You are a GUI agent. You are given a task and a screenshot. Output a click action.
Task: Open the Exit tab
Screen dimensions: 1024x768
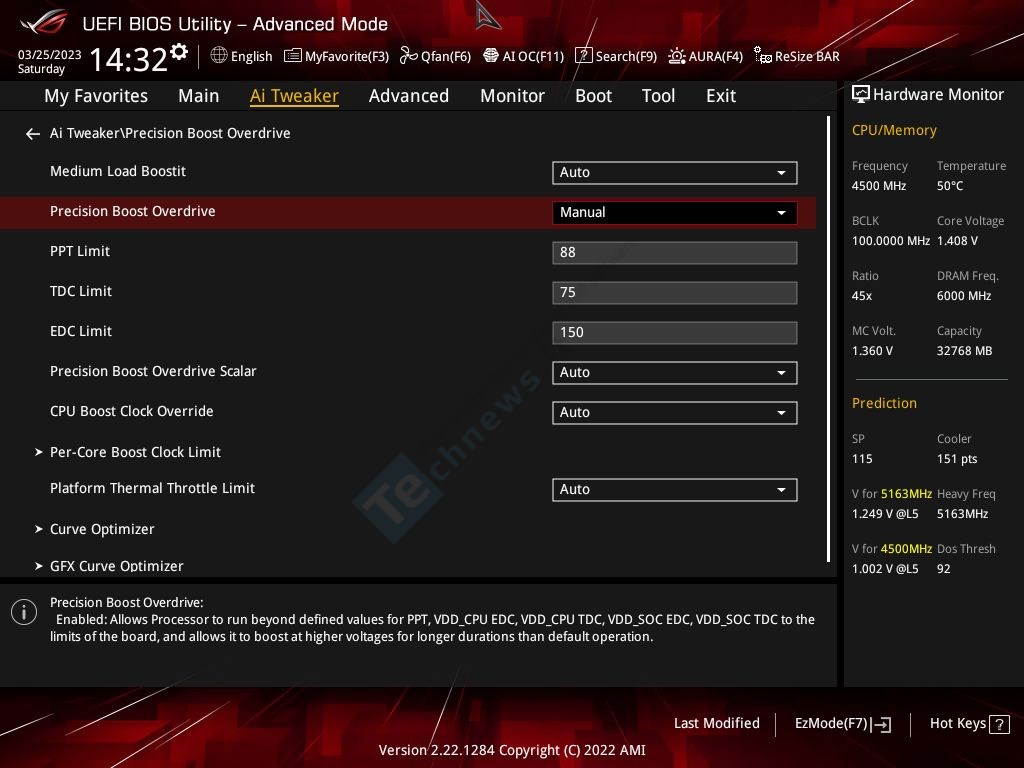pos(721,96)
